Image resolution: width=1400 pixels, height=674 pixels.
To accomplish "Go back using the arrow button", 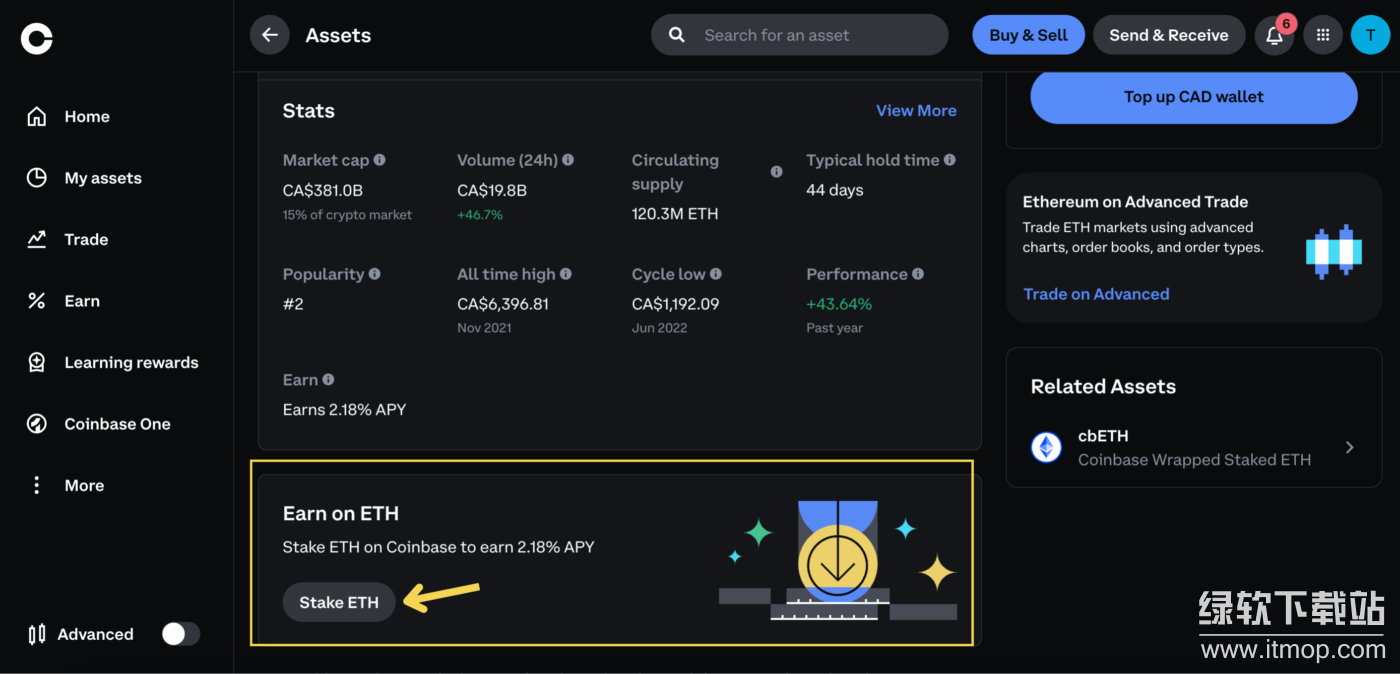I will [x=269, y=35].
